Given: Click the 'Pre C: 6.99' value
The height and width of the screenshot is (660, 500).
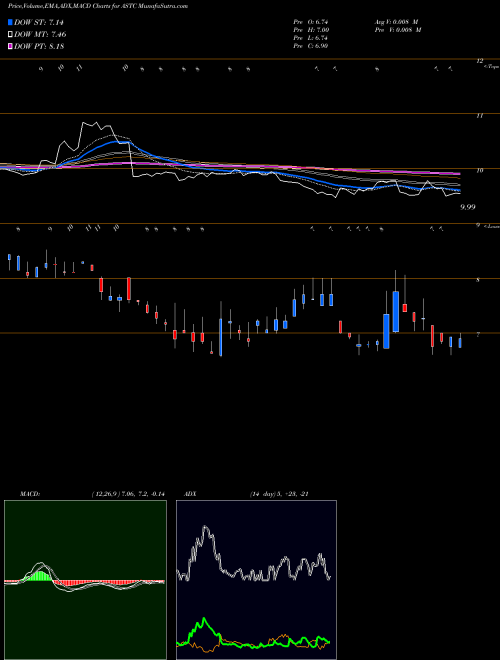Looking at the screenshot, I should click(311, 46).
